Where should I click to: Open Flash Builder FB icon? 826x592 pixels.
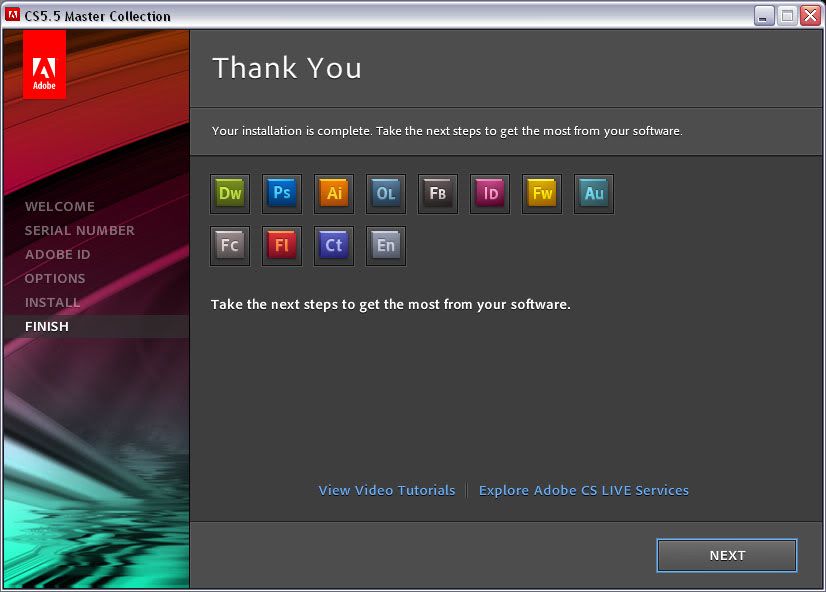(x=438, y=193)
